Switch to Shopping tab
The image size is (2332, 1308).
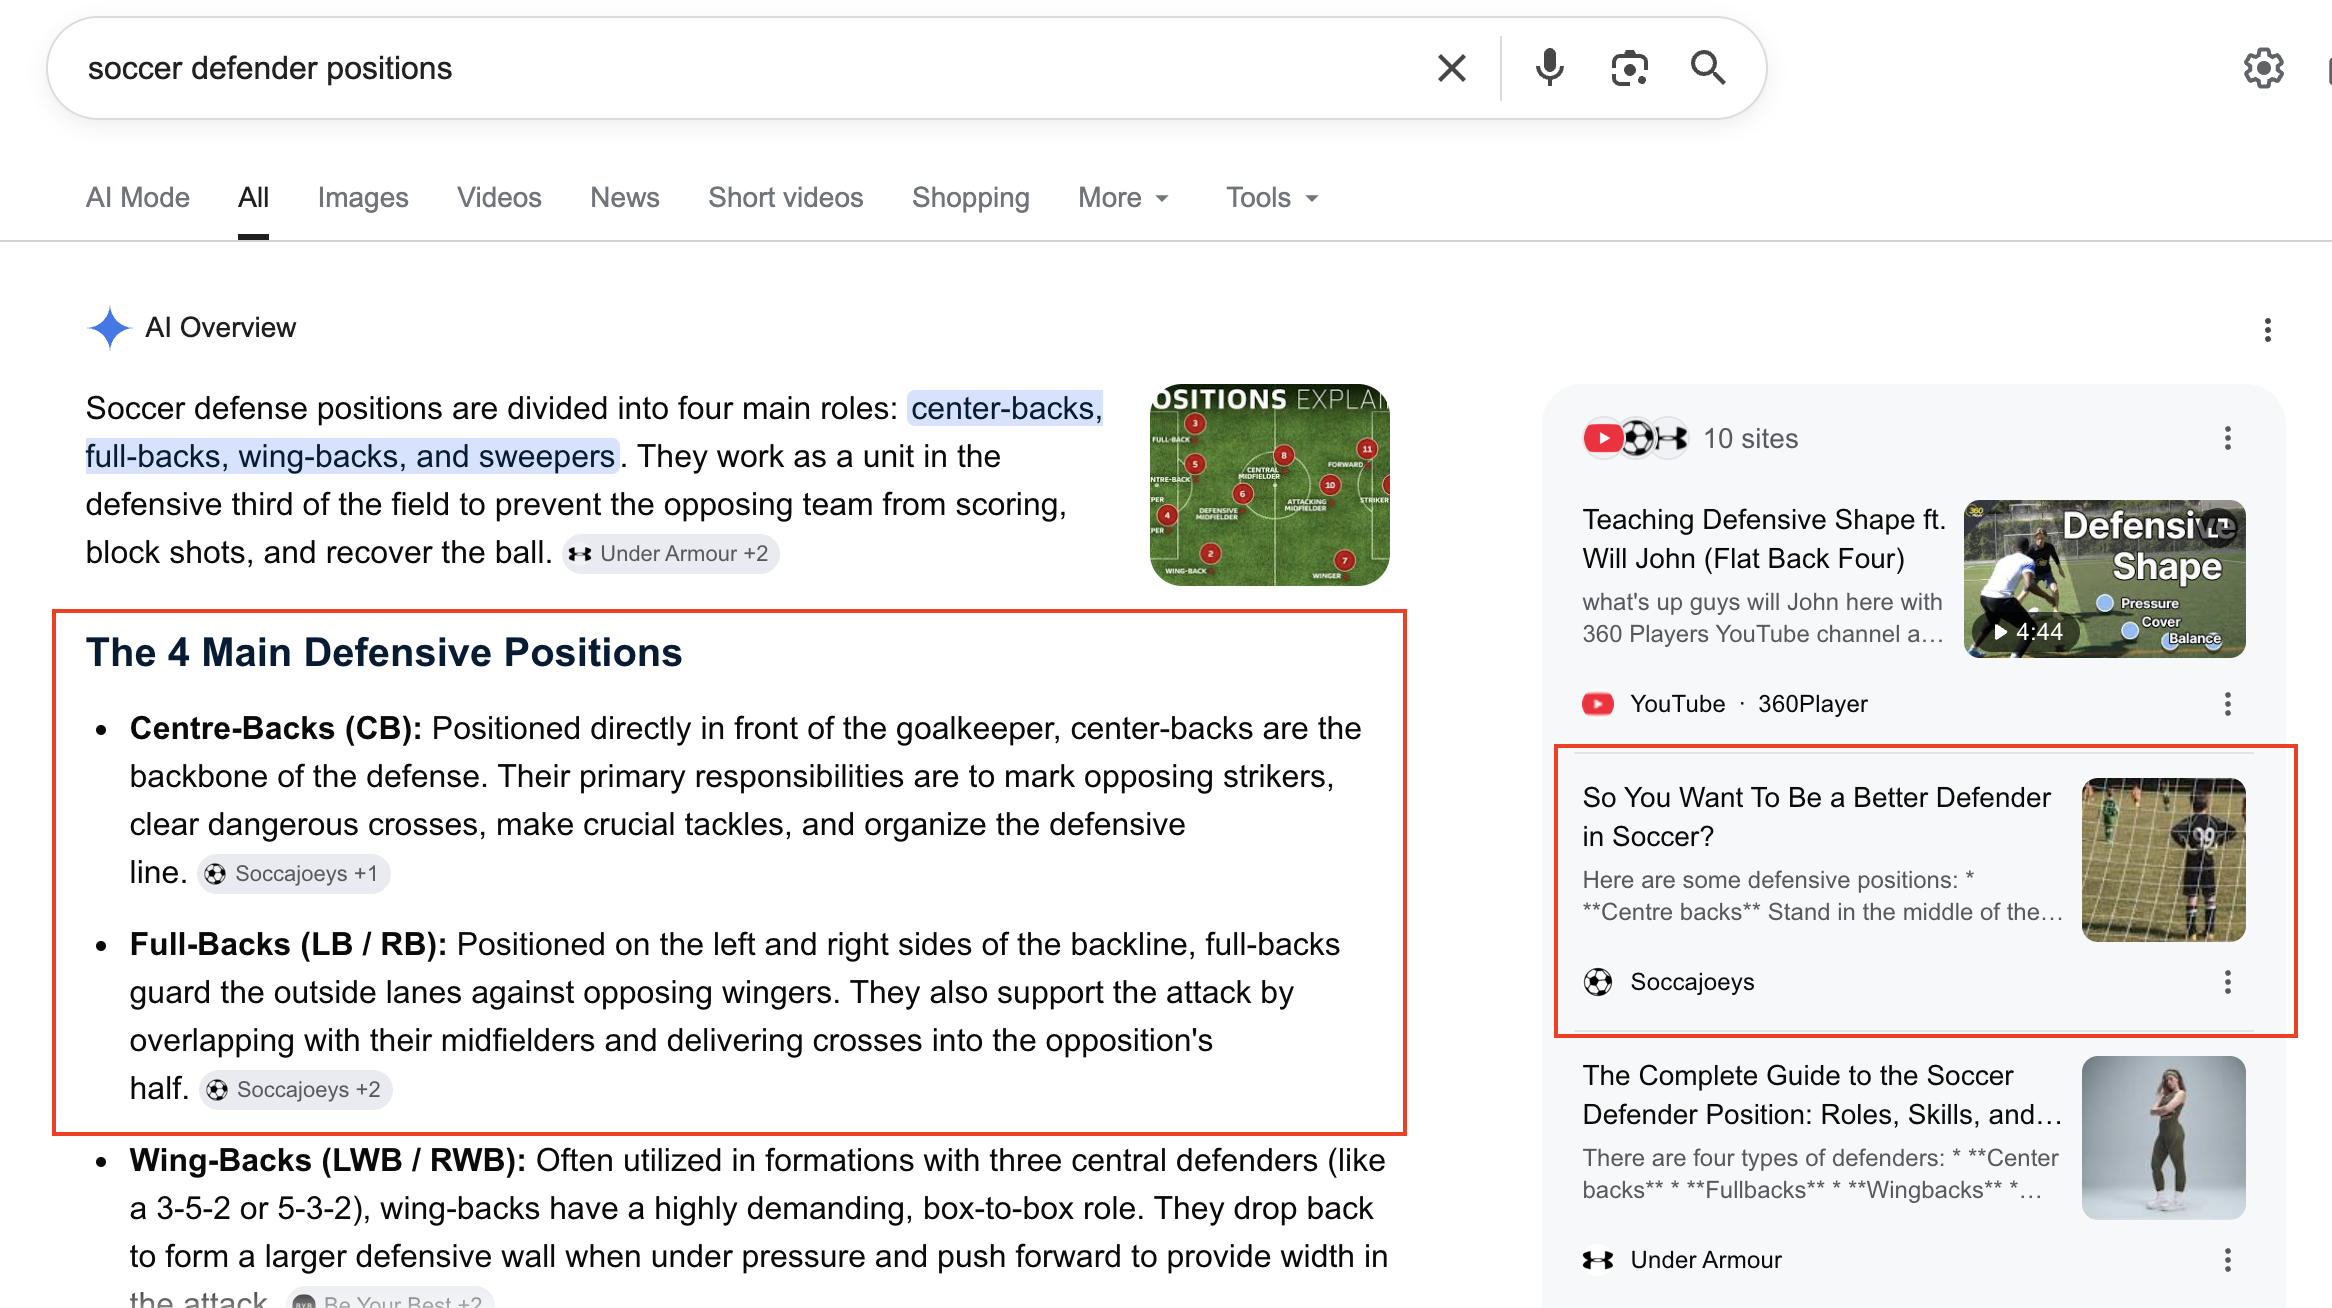[x=971, y=198]
